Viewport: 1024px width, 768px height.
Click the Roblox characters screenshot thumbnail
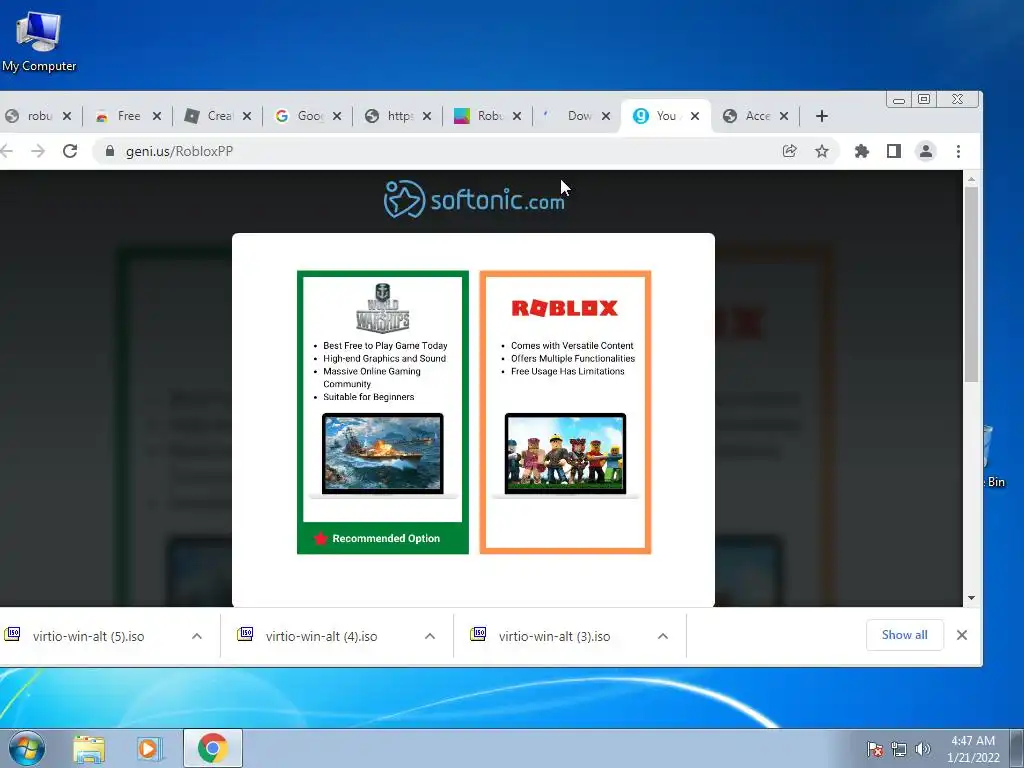(x=565, y=454)
